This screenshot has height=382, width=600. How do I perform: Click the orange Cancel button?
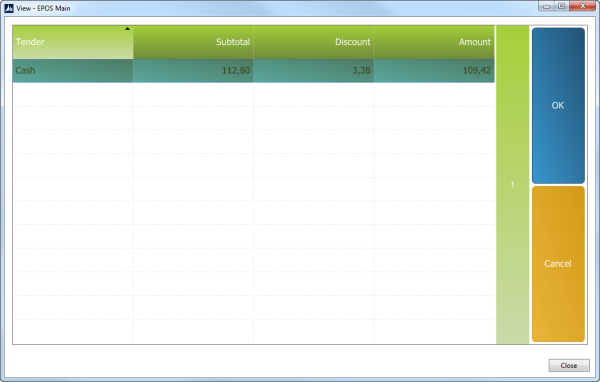[558, 264]
